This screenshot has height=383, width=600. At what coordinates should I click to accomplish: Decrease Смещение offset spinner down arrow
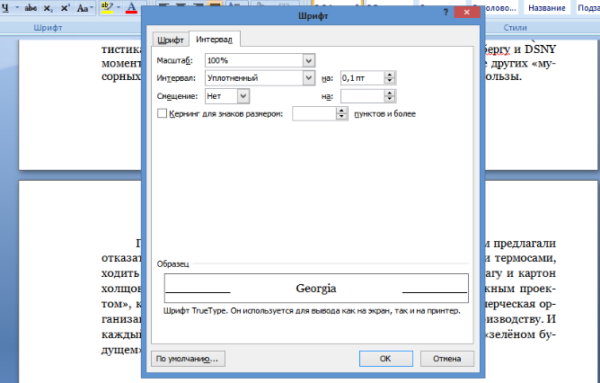(390, 99)
